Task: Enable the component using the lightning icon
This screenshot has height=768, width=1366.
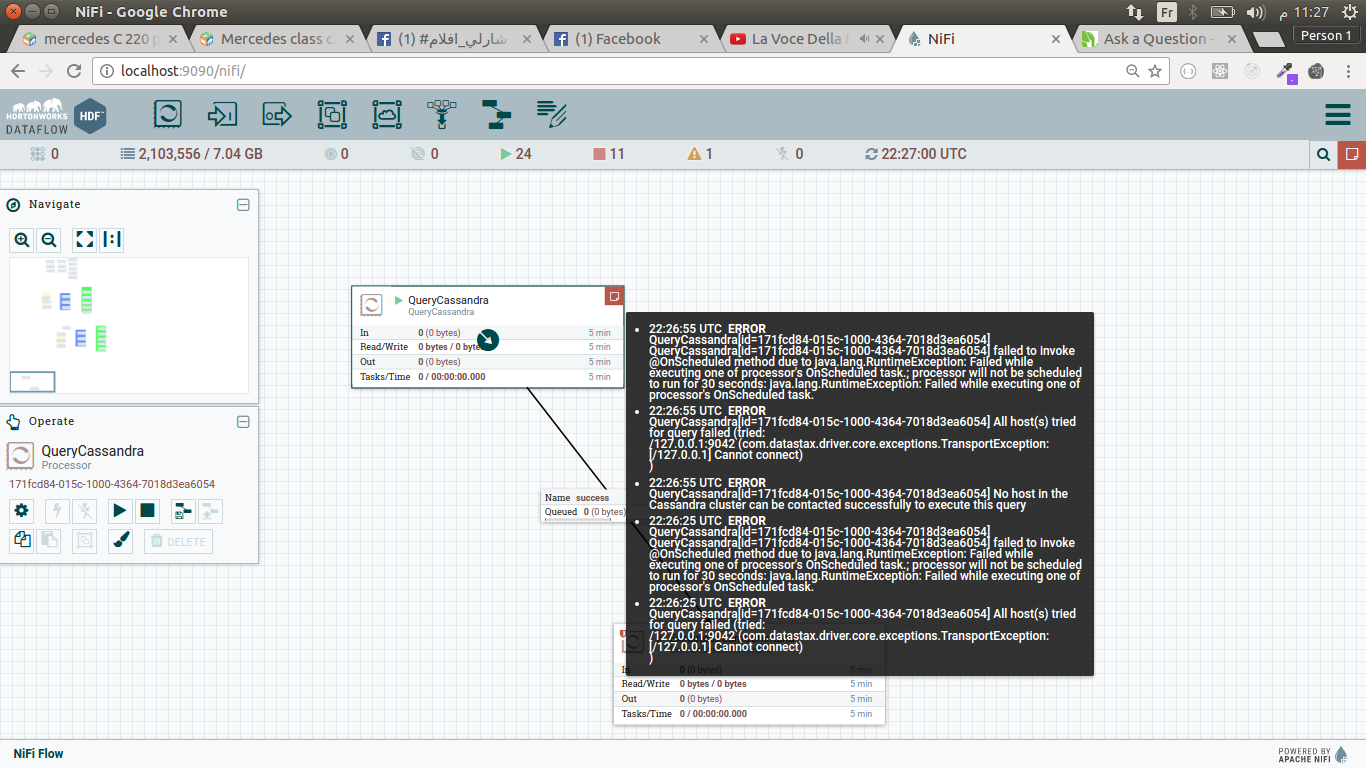Action: pos(57,511)
